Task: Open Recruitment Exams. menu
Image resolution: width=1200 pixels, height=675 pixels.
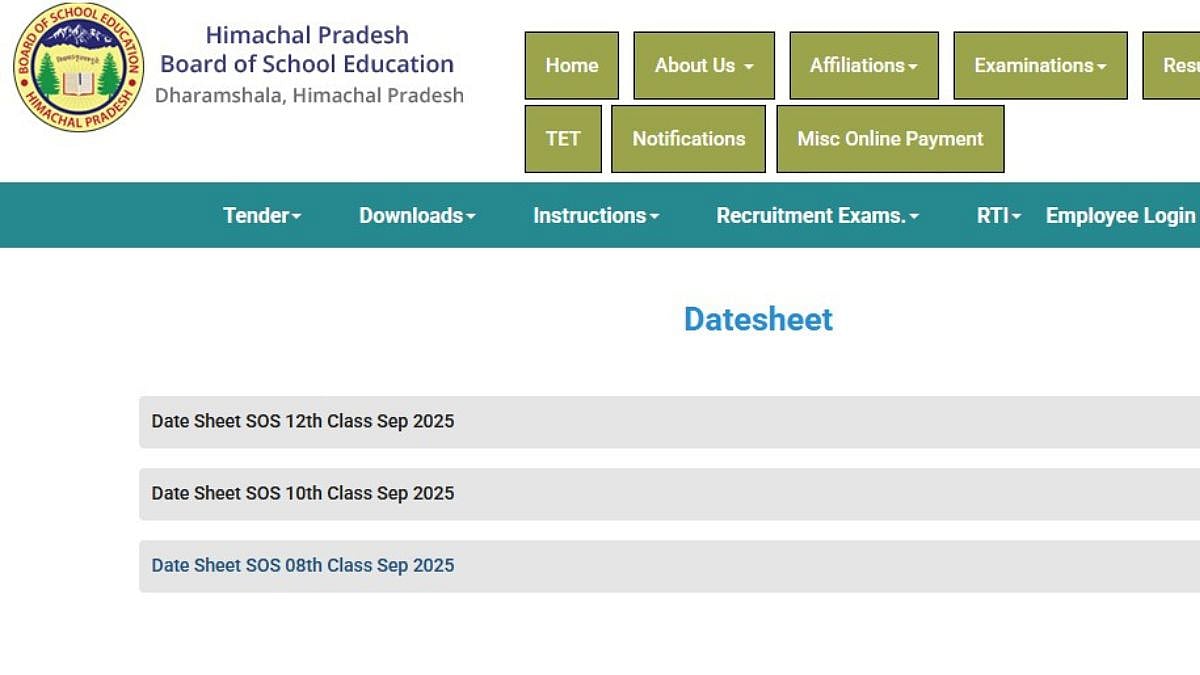Action: click(x=817, y=215)
